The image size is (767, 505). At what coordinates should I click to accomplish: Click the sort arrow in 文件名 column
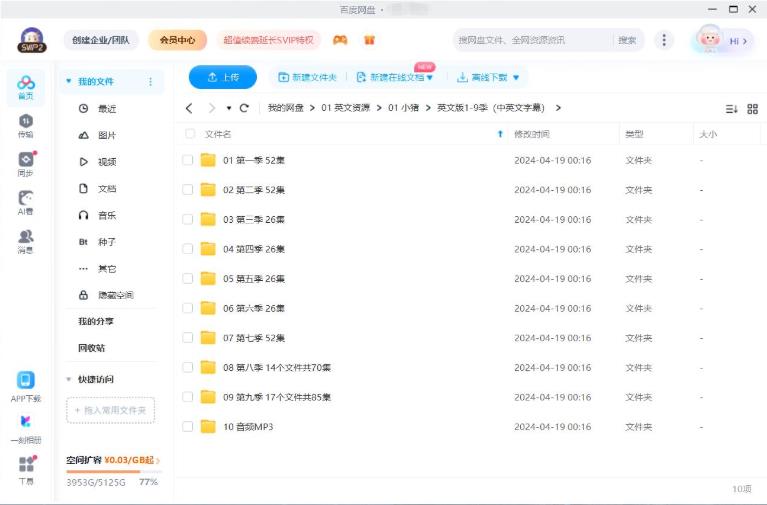coord(500,134)
